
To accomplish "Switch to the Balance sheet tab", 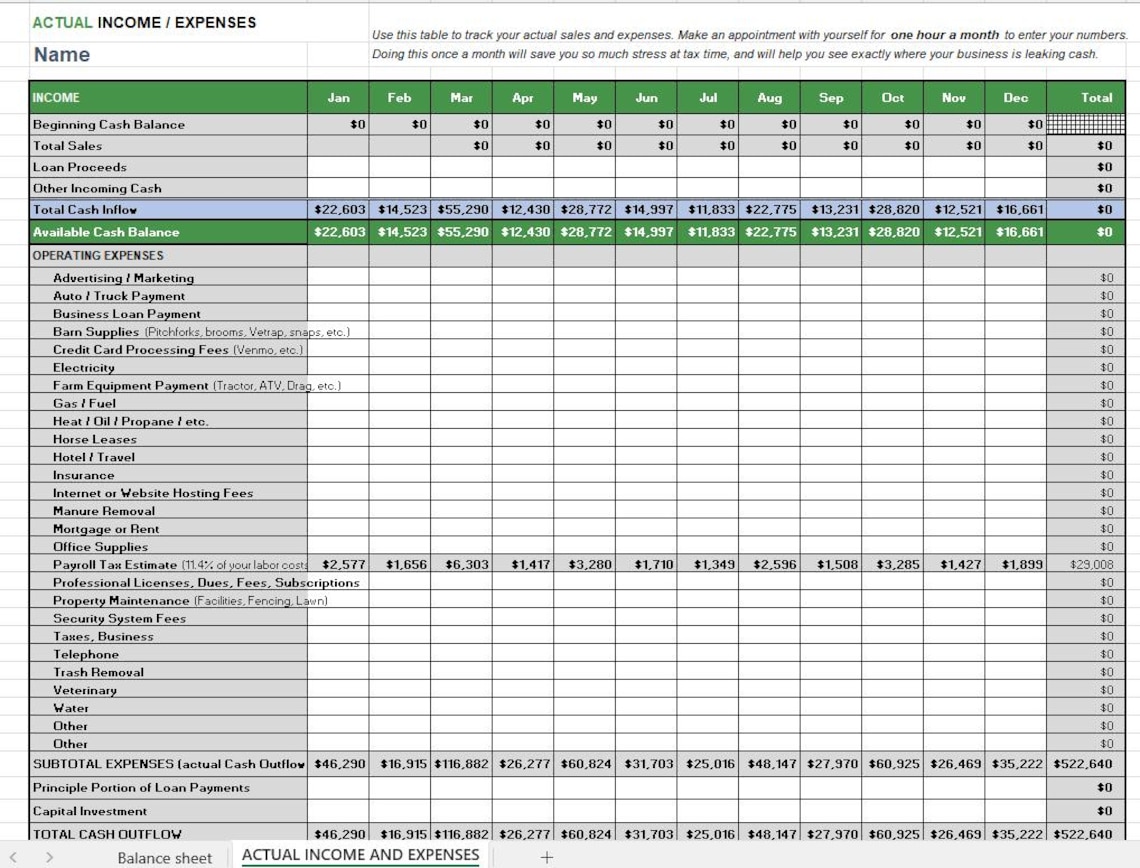I will pyautogui.click(x=164, y=858).
